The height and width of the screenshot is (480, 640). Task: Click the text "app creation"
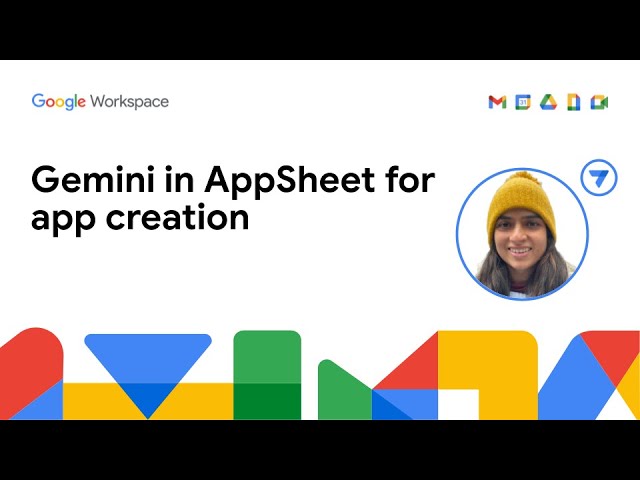point(140,218)
